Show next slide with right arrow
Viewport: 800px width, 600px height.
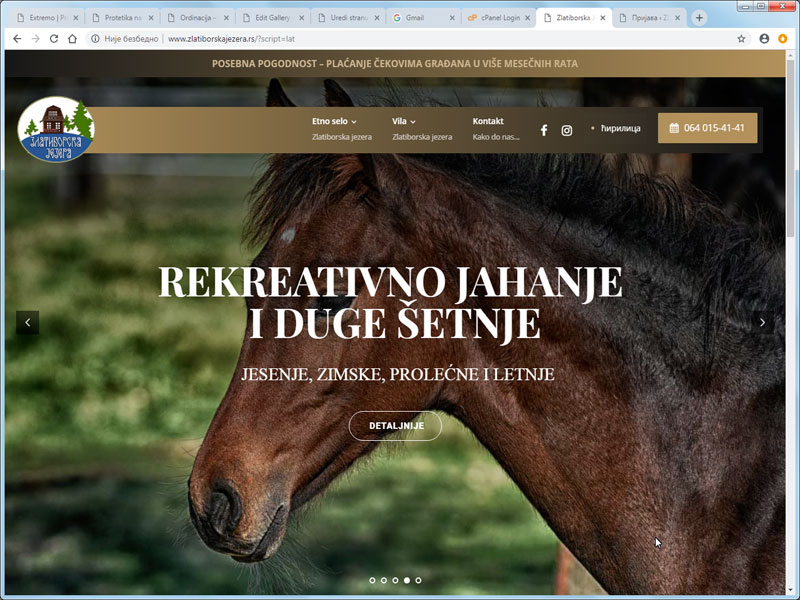(762, 322)
